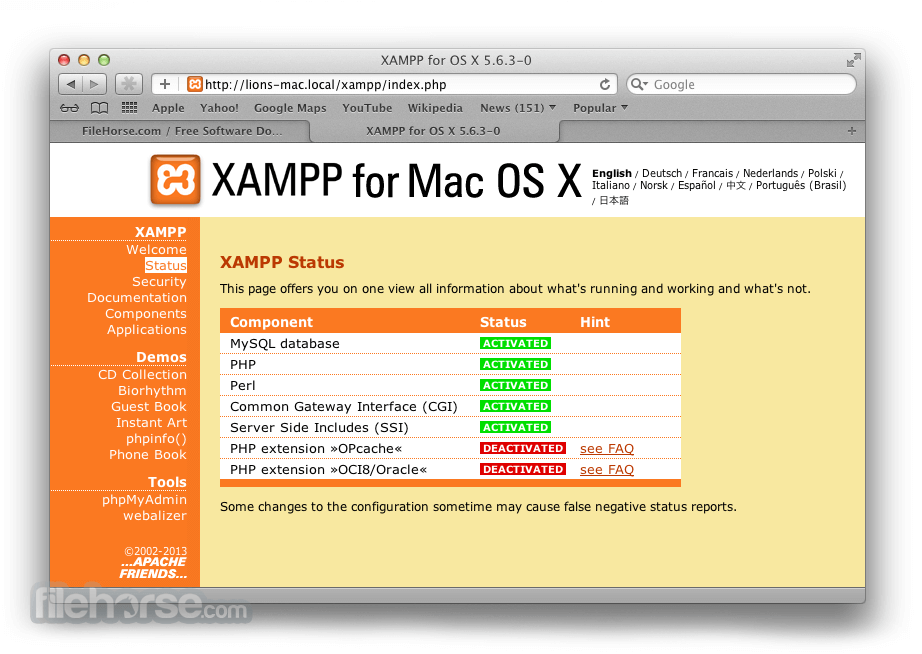Open the Yahoo! bookmark
This screenshot has width=922, height=654.
219,108
